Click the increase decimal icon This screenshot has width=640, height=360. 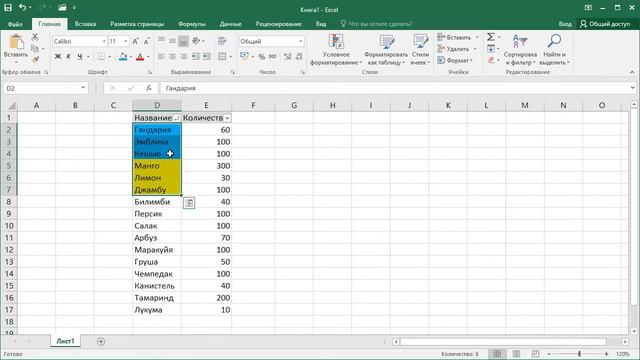[x=288, y=56]
